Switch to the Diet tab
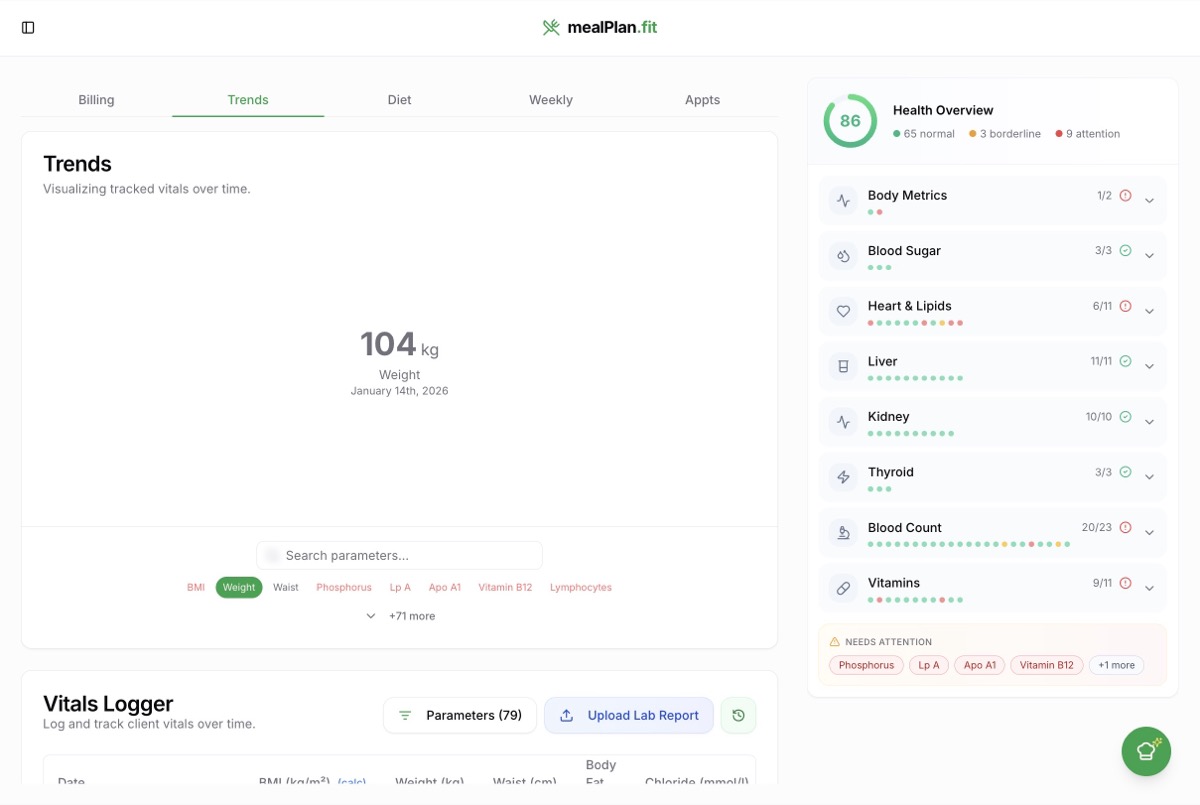Viewport: 1200px width, 805px height. 399,100
